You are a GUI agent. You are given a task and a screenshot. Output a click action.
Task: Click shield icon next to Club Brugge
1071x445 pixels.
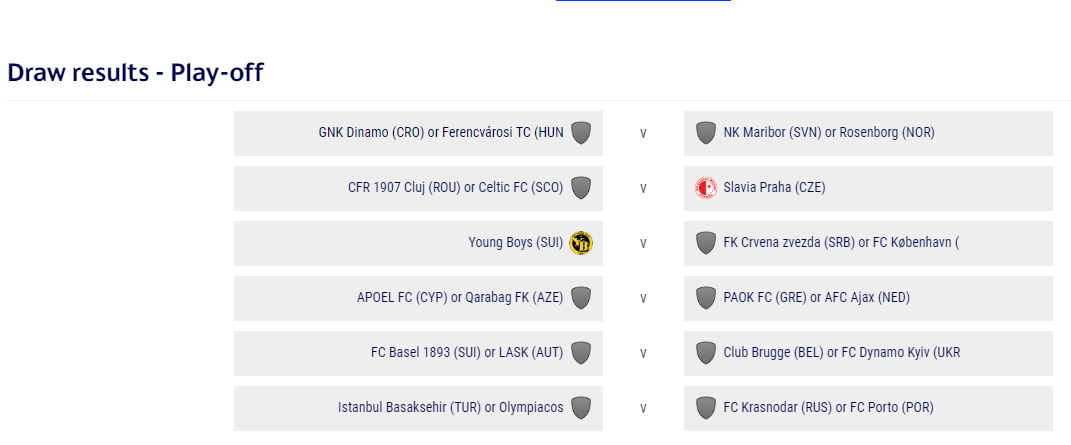pos(706,353)
